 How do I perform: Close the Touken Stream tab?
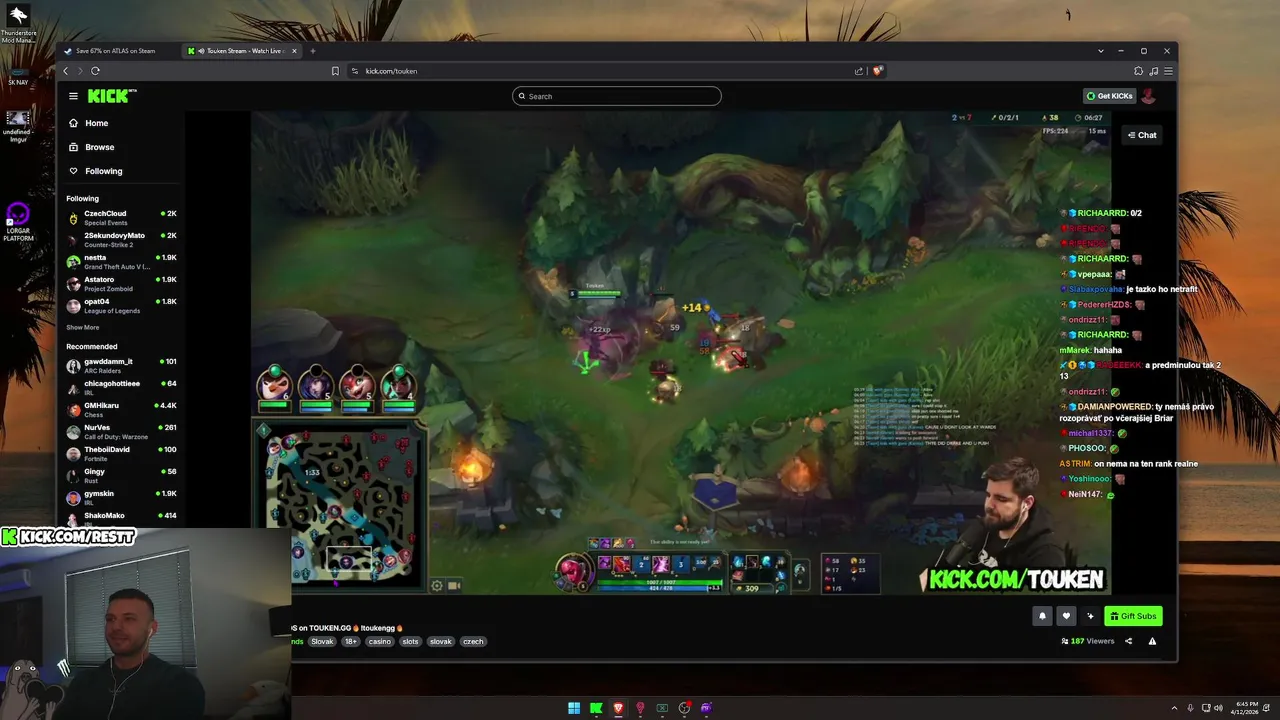coord(294,51)
